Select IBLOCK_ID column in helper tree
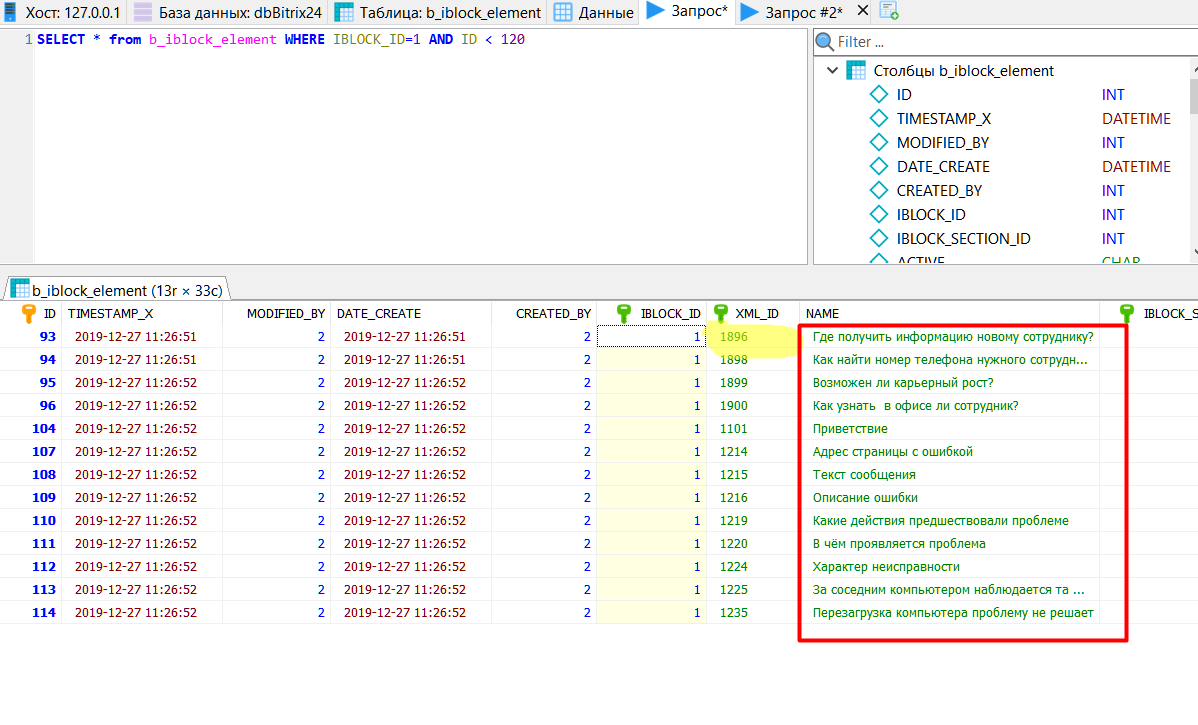Image resolution: width=1198 pixels, height=725 pixels. click(931, 215)
